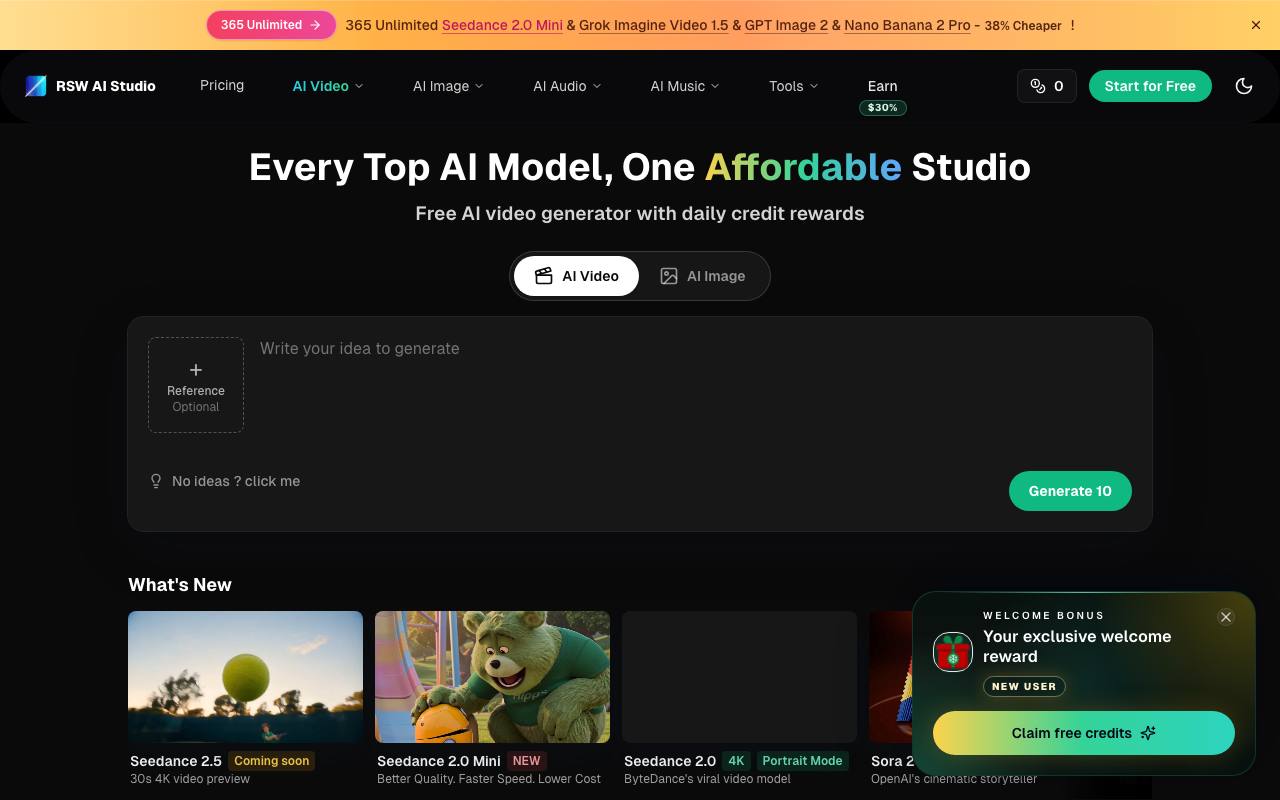Click the 4K badge on Seedance 2.0
This screenshot has height=800, width=1280.
[736, 761]
